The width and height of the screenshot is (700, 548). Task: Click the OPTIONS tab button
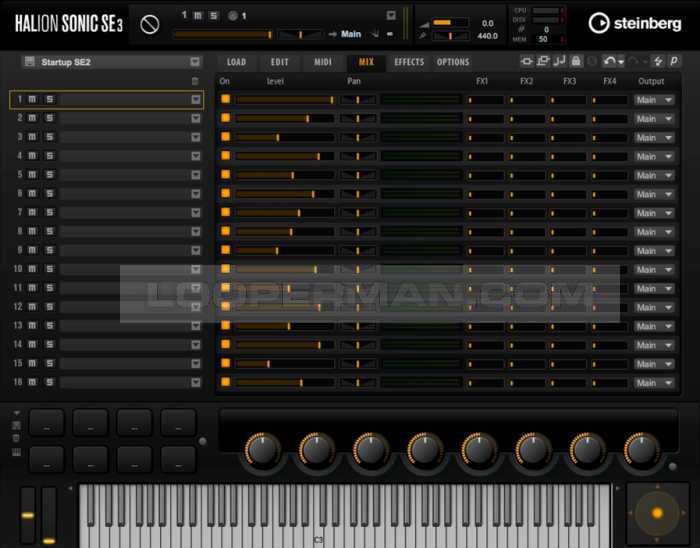(x=453, y=62)
